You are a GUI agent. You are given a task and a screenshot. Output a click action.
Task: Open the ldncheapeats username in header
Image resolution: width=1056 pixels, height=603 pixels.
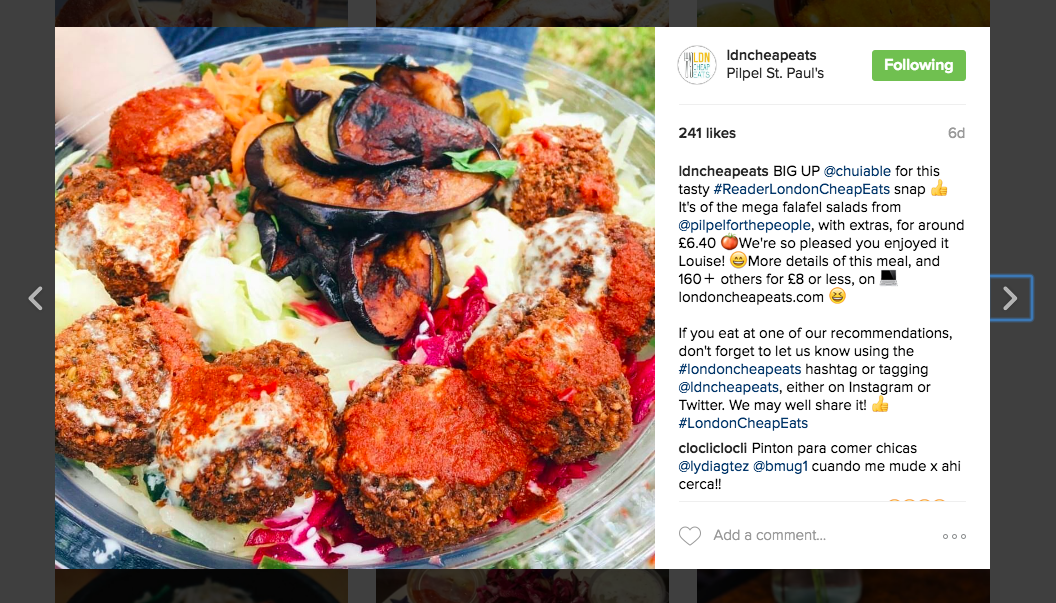point(771,55)
